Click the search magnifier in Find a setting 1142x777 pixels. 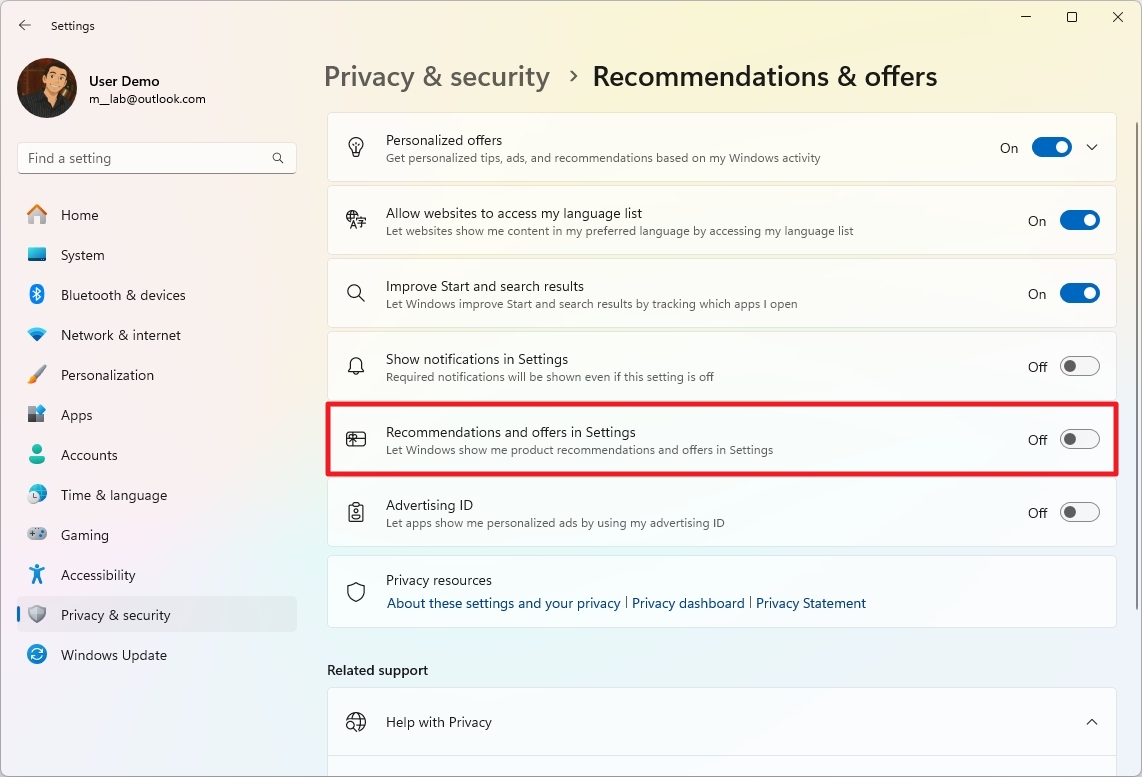[x=277, y=158]
